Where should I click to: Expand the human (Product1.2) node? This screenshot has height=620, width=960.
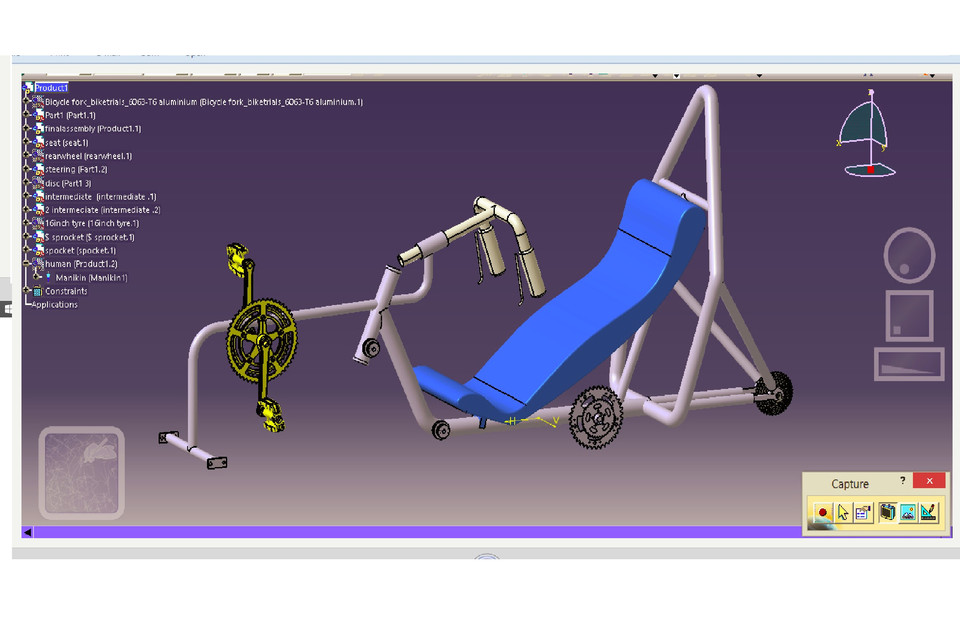(x=25, y=264)
